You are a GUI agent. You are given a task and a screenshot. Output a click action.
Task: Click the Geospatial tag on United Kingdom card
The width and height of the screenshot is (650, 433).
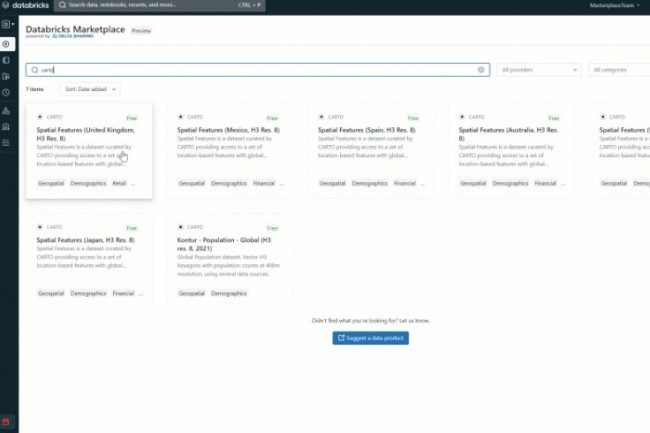point(51,183)
